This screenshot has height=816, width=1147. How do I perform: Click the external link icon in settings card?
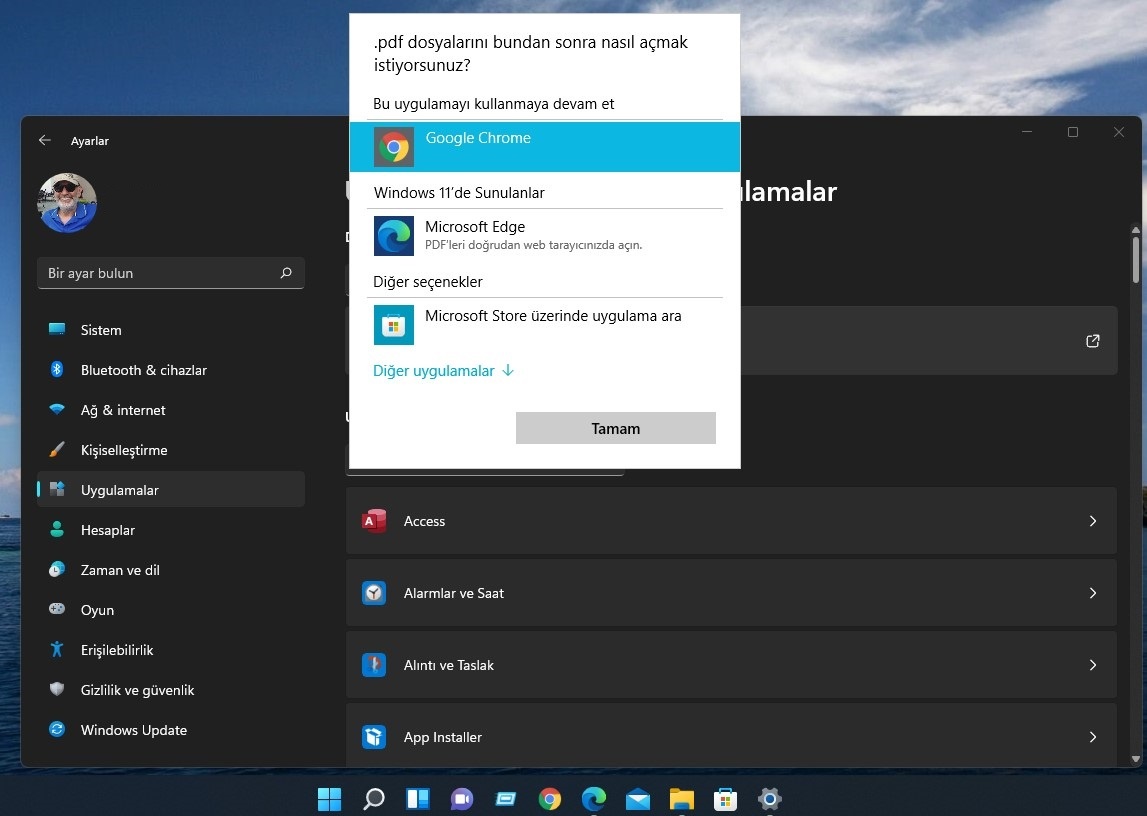(1093, 341)
